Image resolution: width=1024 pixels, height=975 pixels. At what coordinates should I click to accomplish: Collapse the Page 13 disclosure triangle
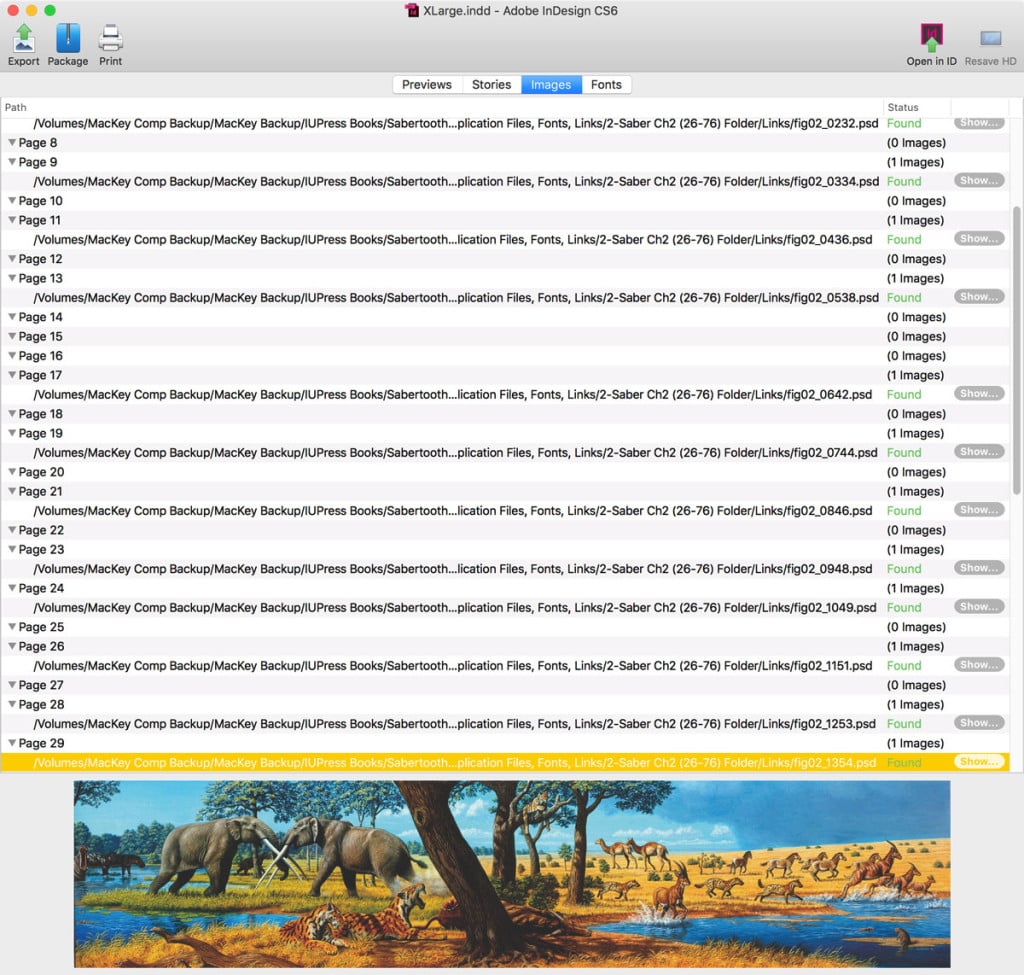12,278
